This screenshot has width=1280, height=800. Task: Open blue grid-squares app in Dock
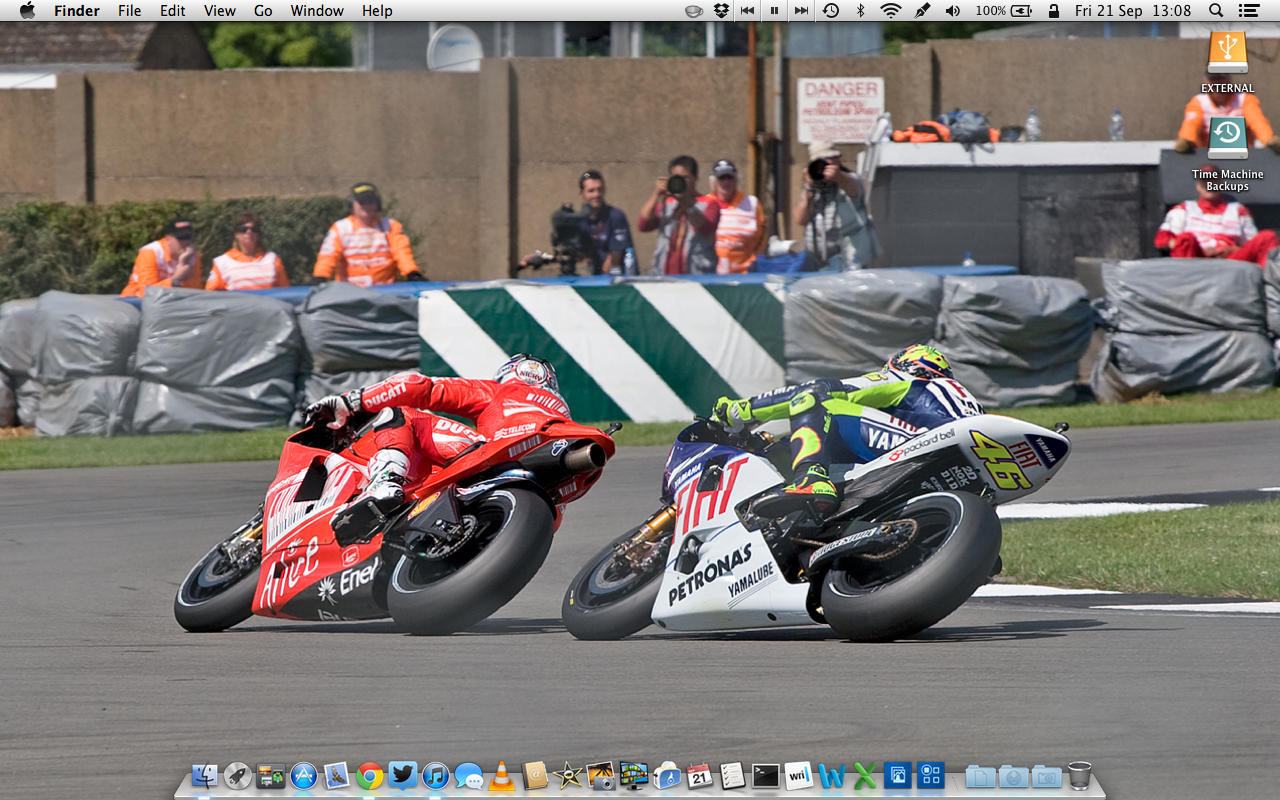click(931, 775)
